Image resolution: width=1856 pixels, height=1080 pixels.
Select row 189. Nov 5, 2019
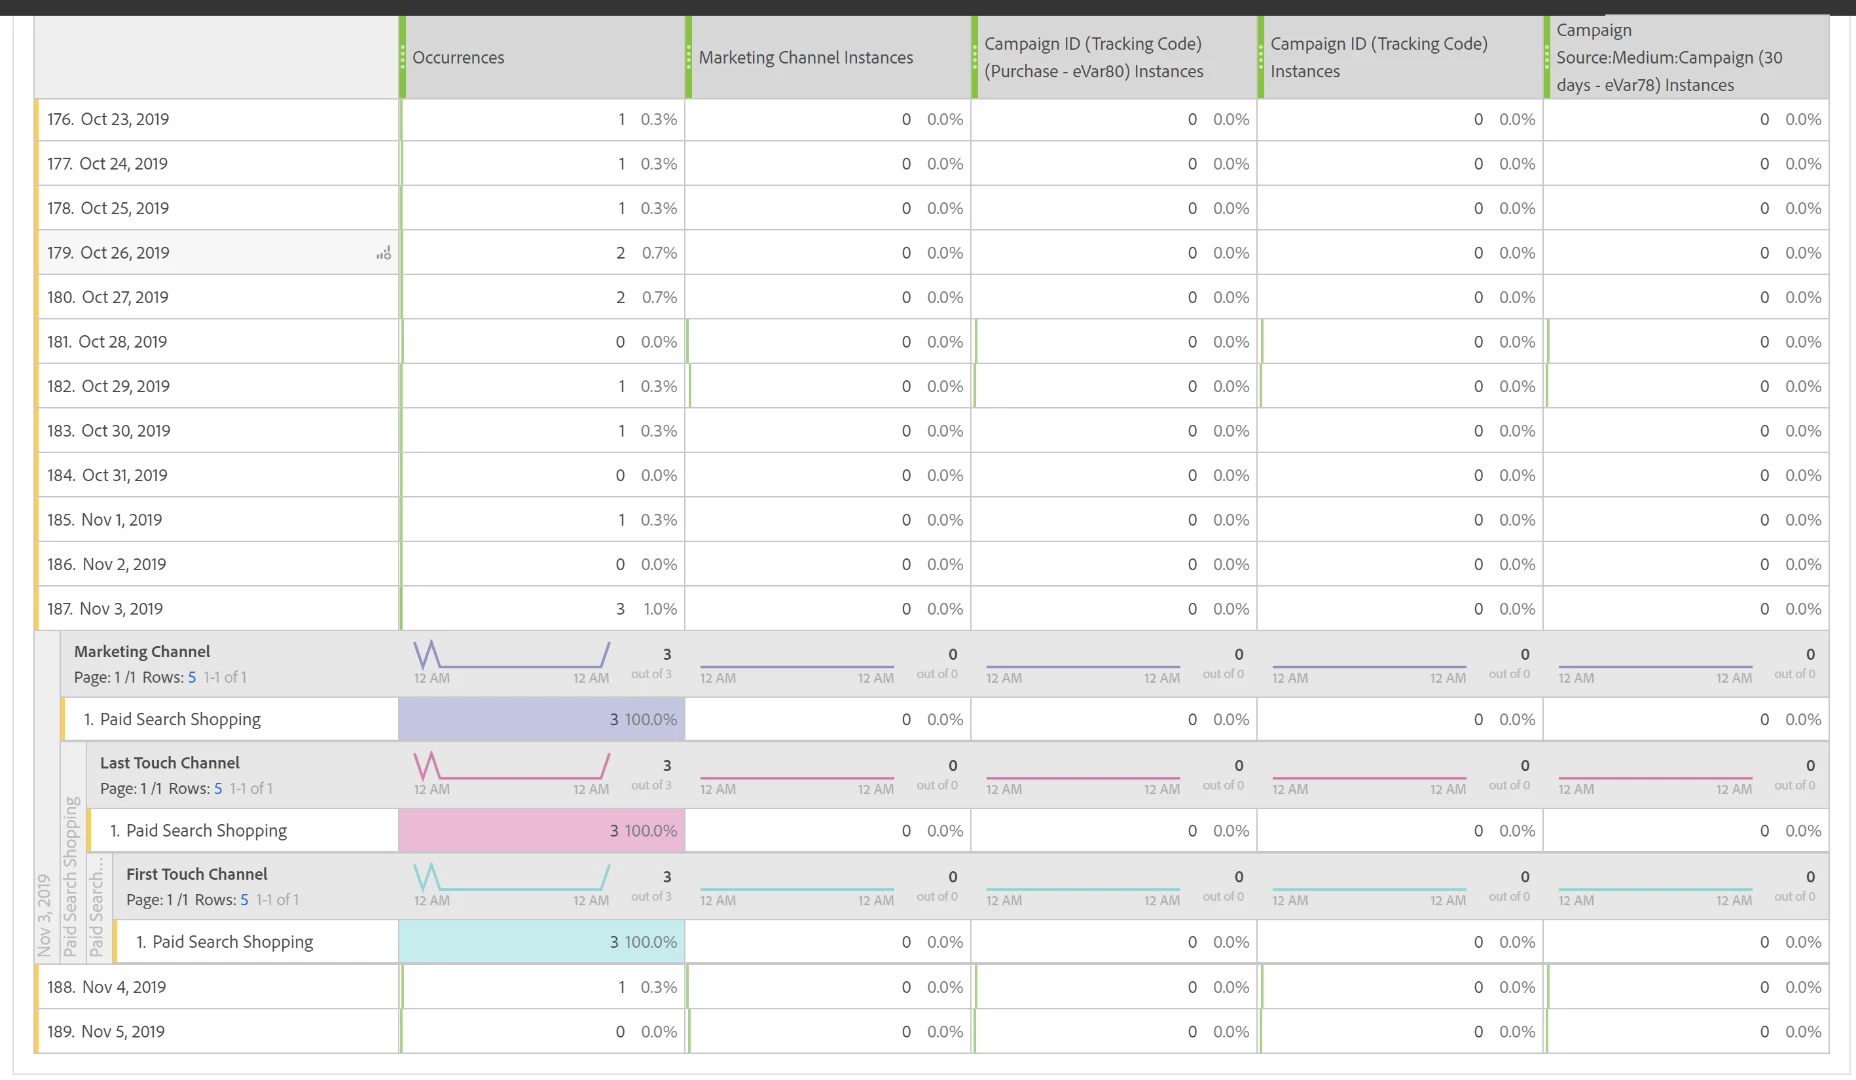pyautogui.click(x=217, y=1032)
